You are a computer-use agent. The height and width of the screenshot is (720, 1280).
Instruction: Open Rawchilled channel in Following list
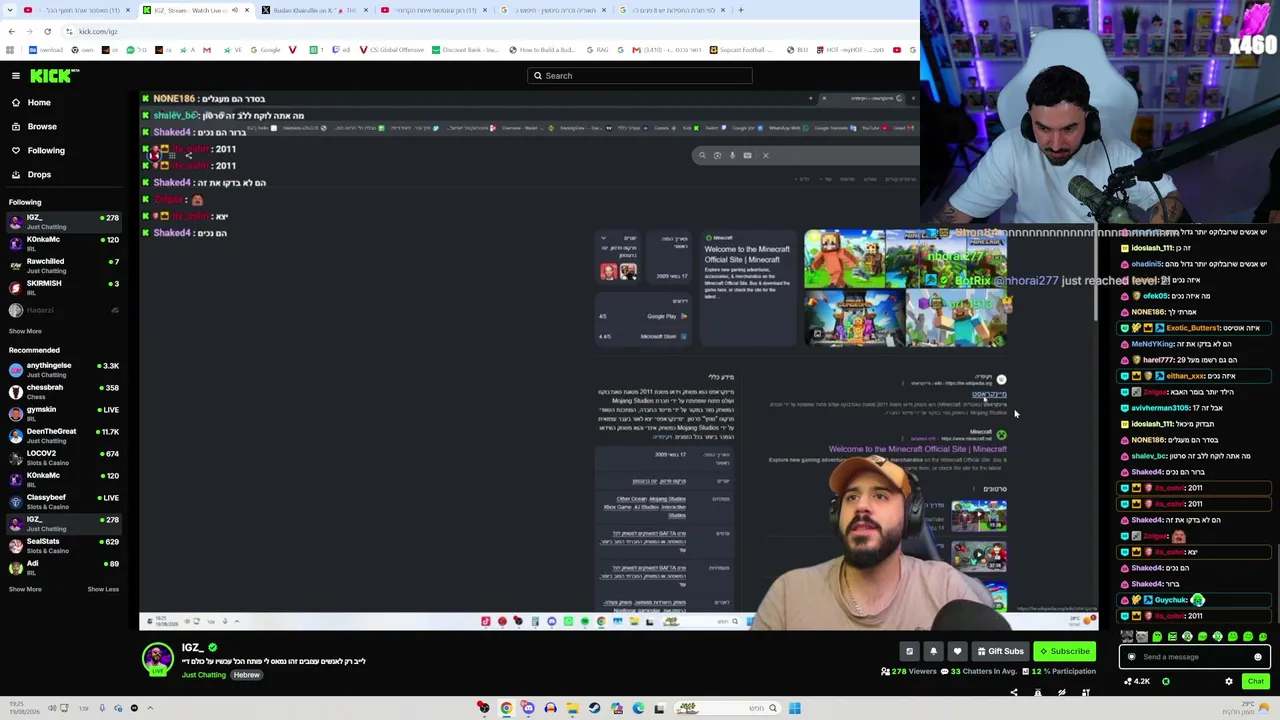[64, 266]
